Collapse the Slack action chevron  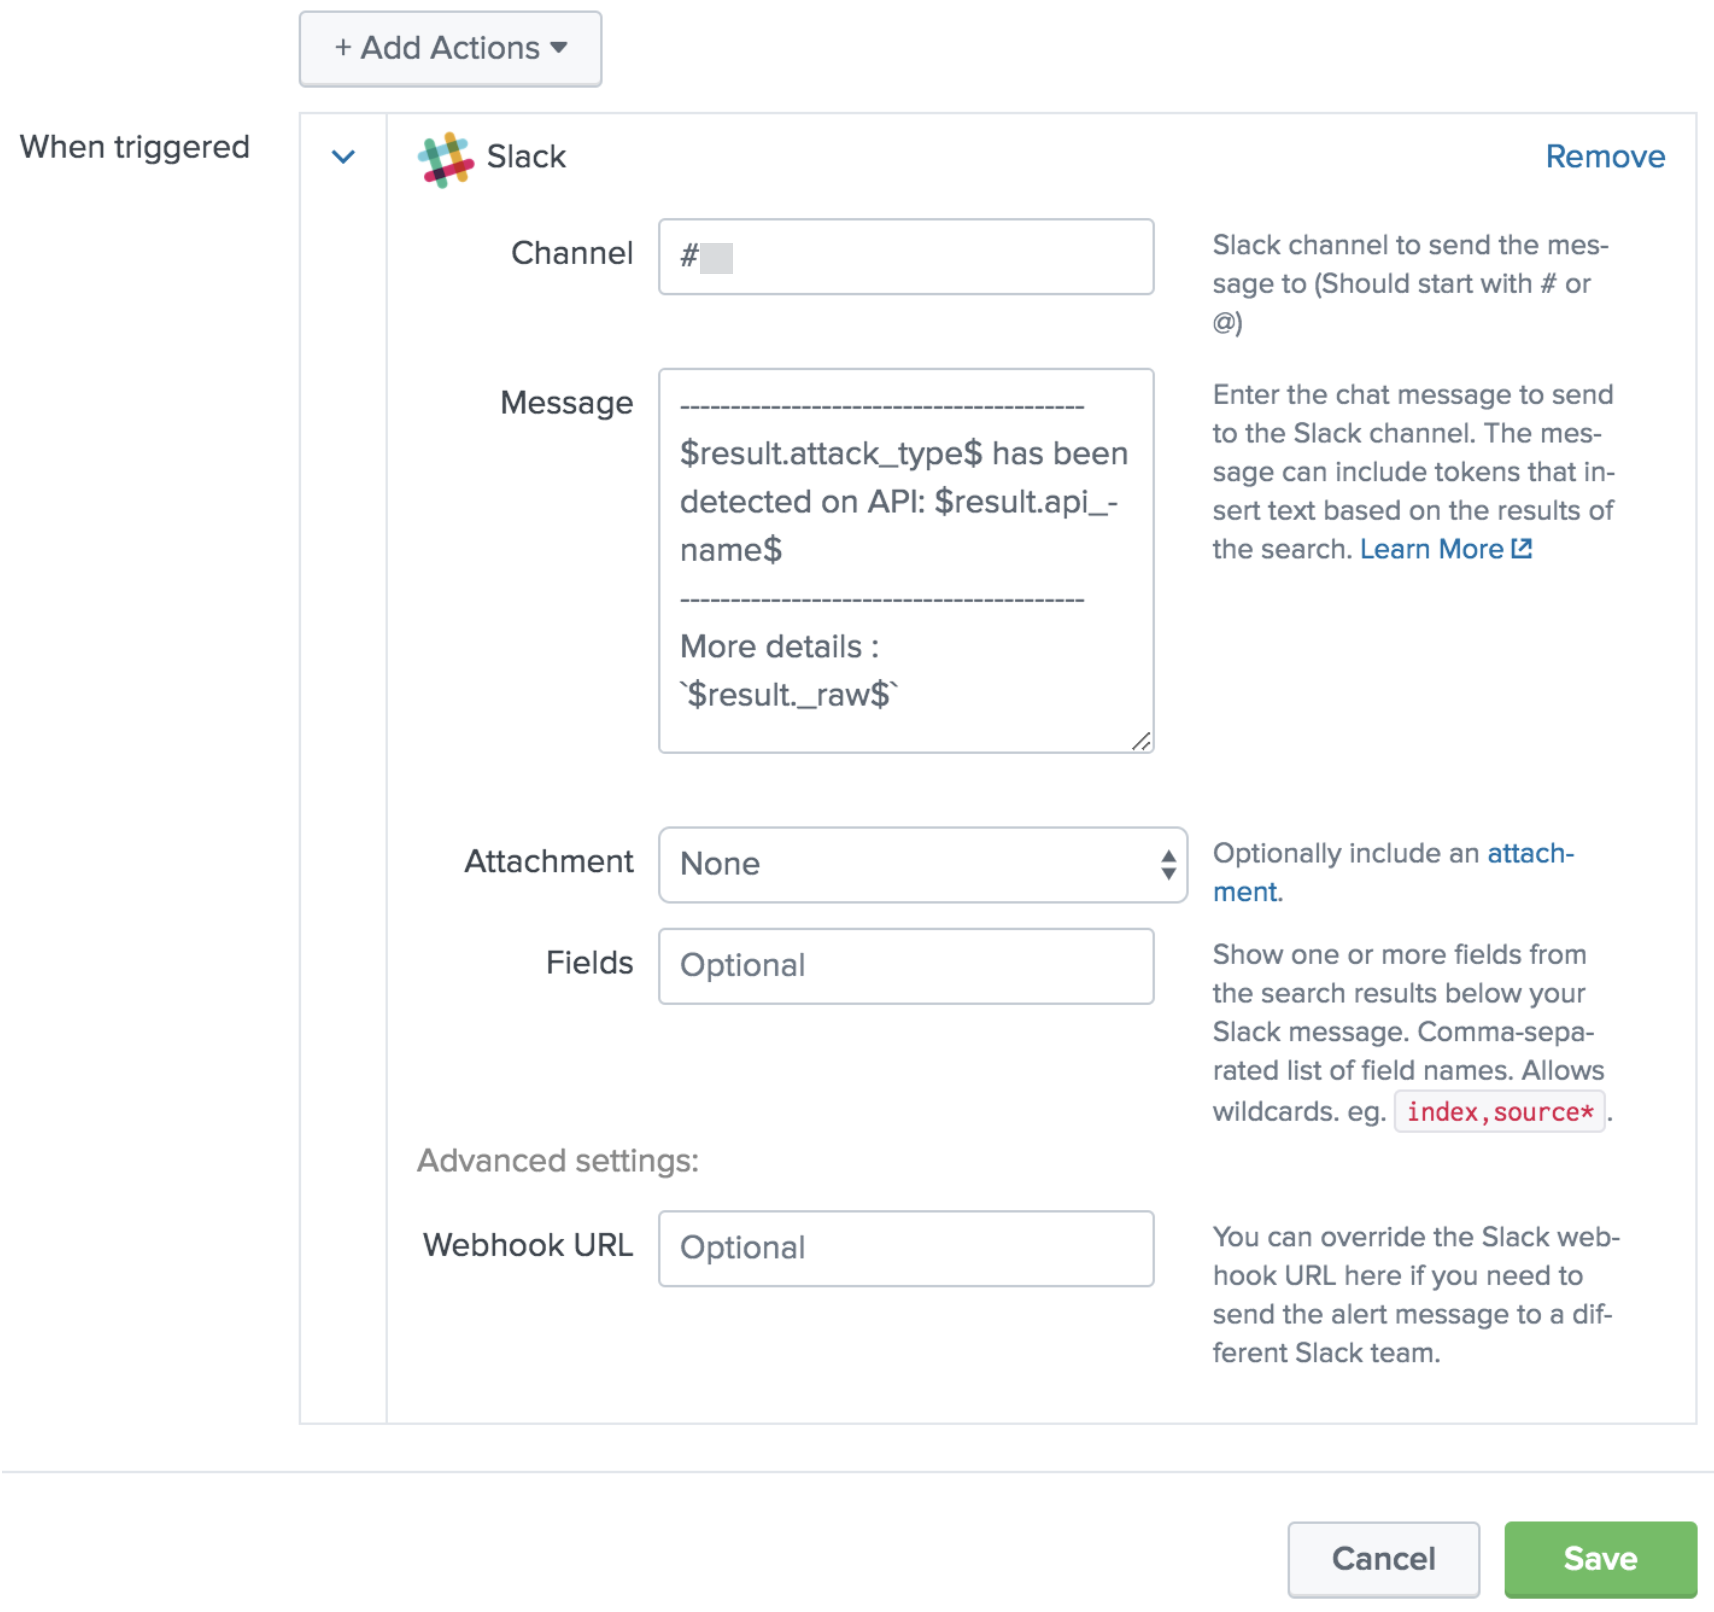pos(343,157)
